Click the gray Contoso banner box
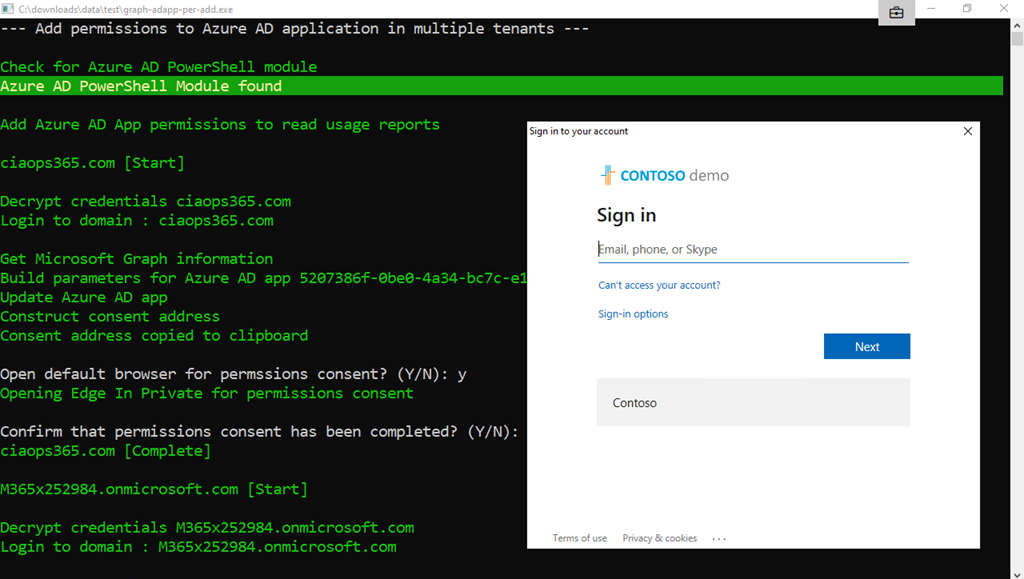 pos(753,403)
